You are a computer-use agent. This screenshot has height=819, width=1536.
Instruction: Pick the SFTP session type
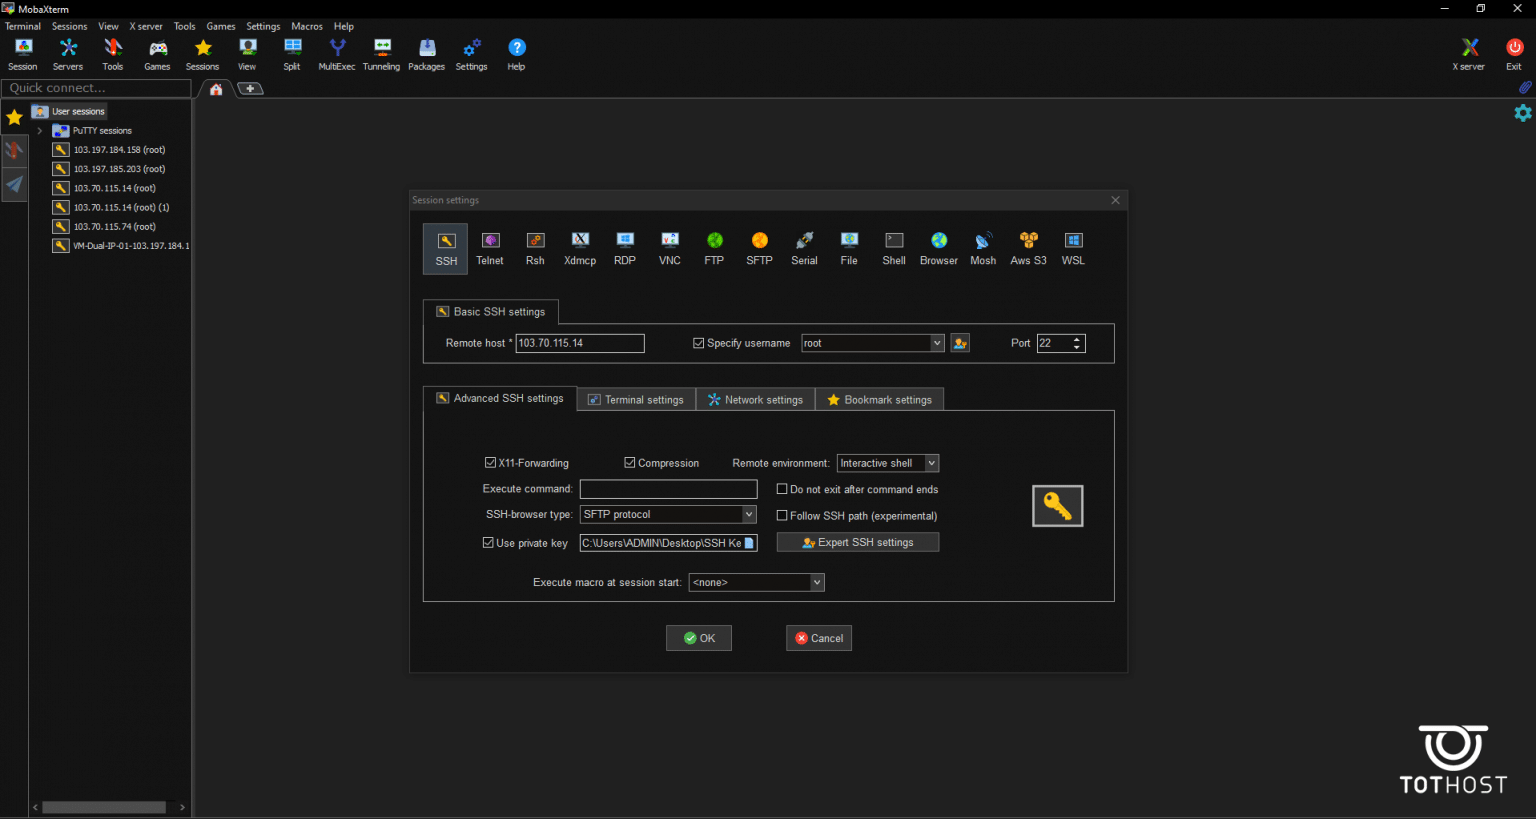coord(759,248)
